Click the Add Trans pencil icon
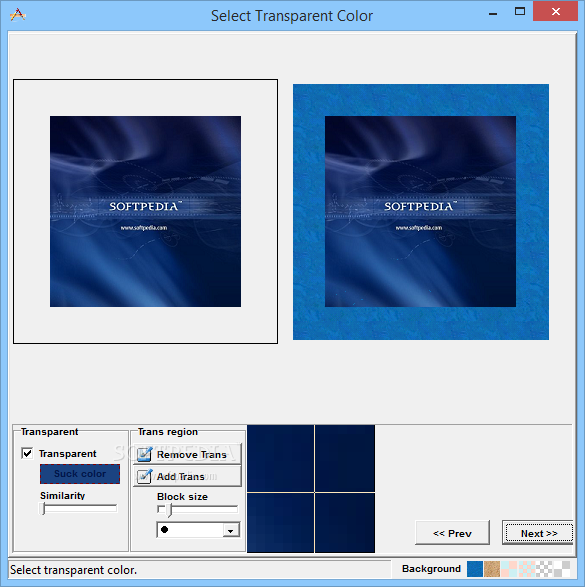The width and height of the screenshot is (585, 587). click(x=144, y=476)
